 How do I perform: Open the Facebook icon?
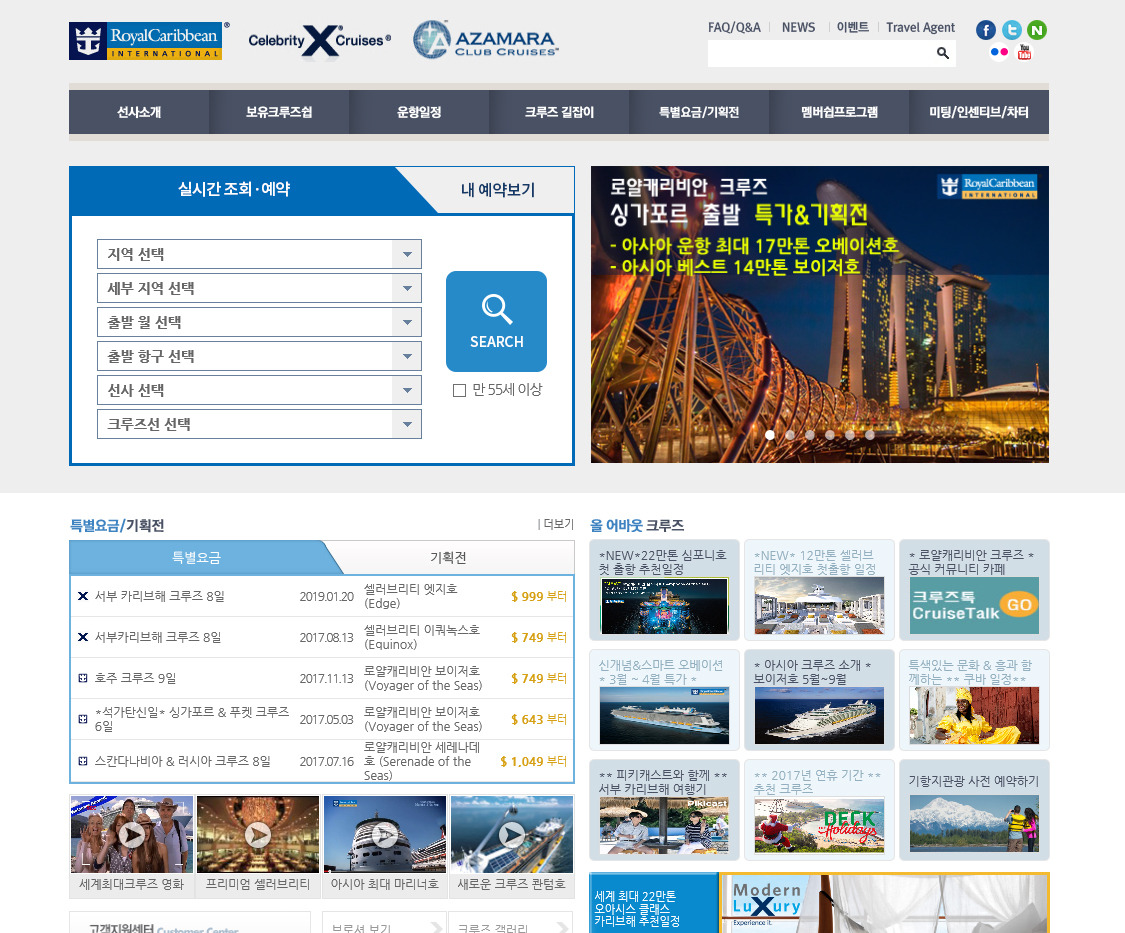click(x=986, y=30)
